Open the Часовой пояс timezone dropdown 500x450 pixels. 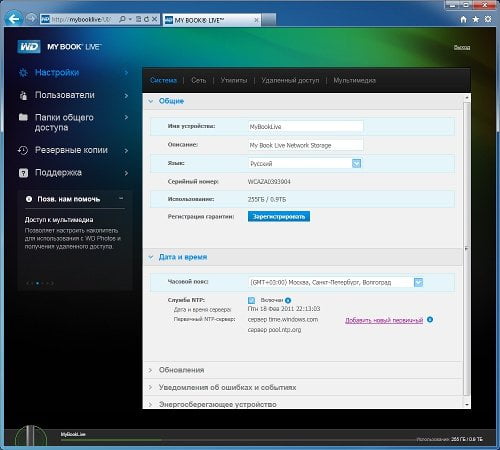pos(418,282)
